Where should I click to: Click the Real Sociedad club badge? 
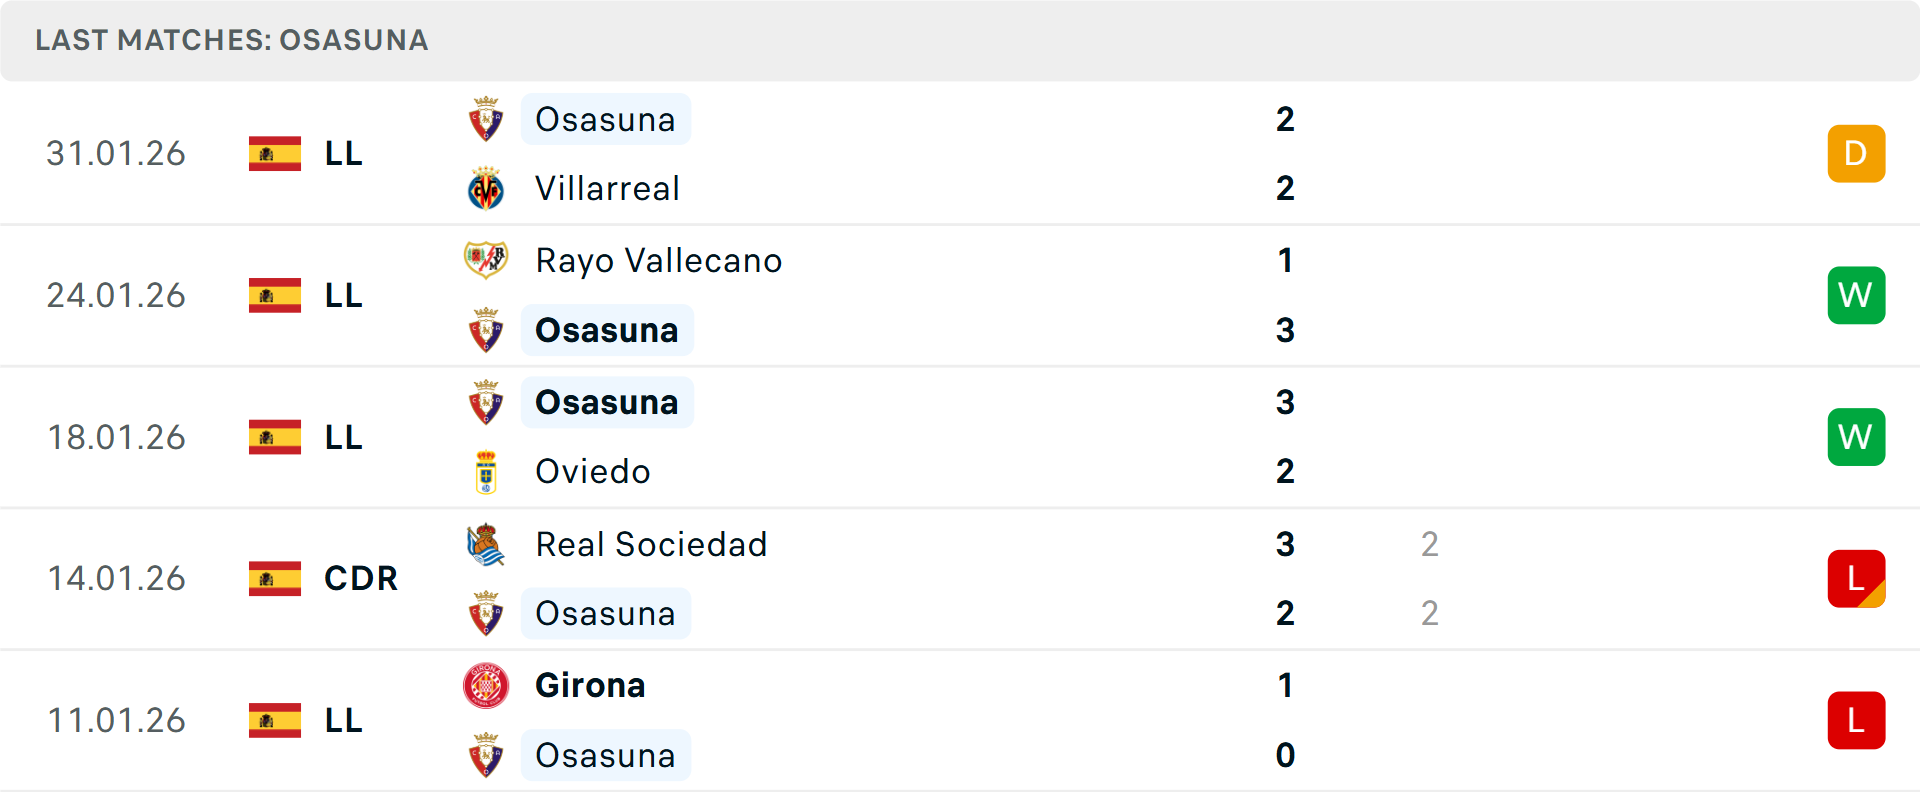[x=486, y=545]
